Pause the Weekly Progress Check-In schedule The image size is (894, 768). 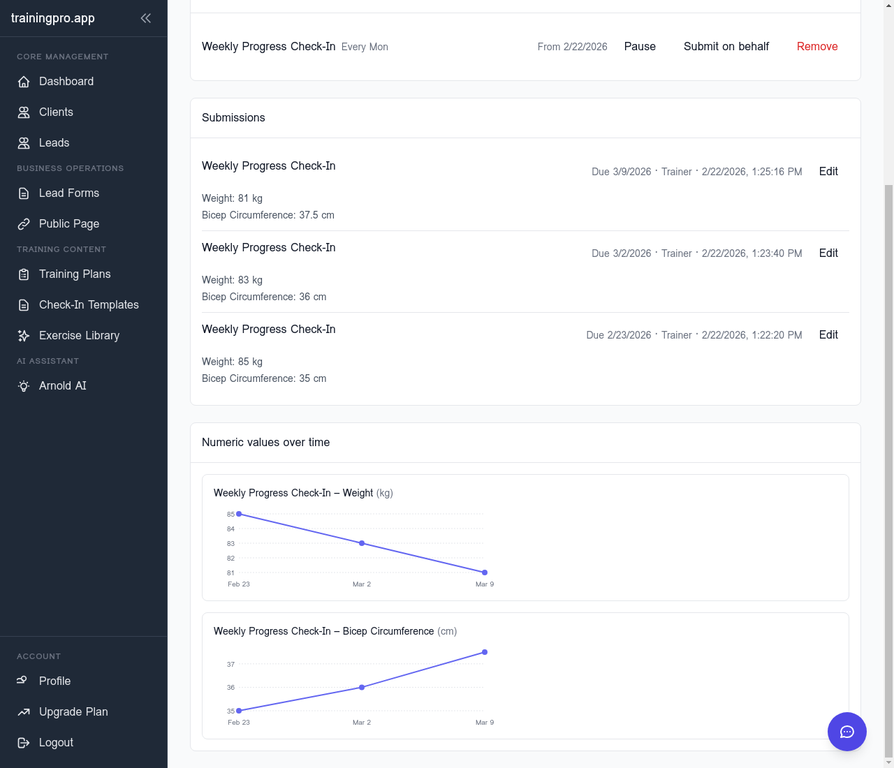[x=640, y=46]
